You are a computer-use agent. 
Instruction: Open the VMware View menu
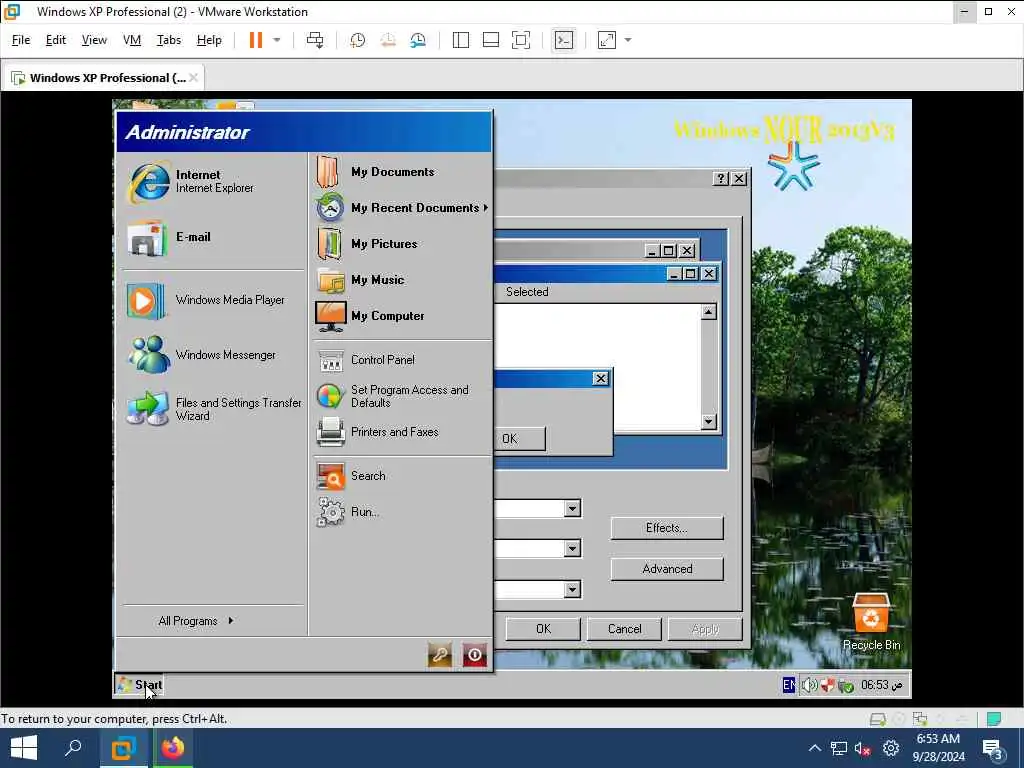(94, 40)
